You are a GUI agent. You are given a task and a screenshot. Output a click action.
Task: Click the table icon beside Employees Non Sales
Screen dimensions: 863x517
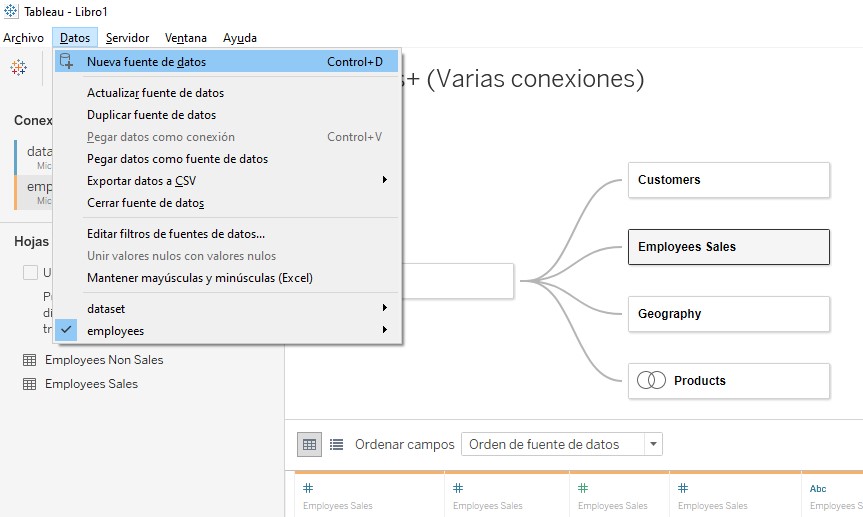[29, 360]
